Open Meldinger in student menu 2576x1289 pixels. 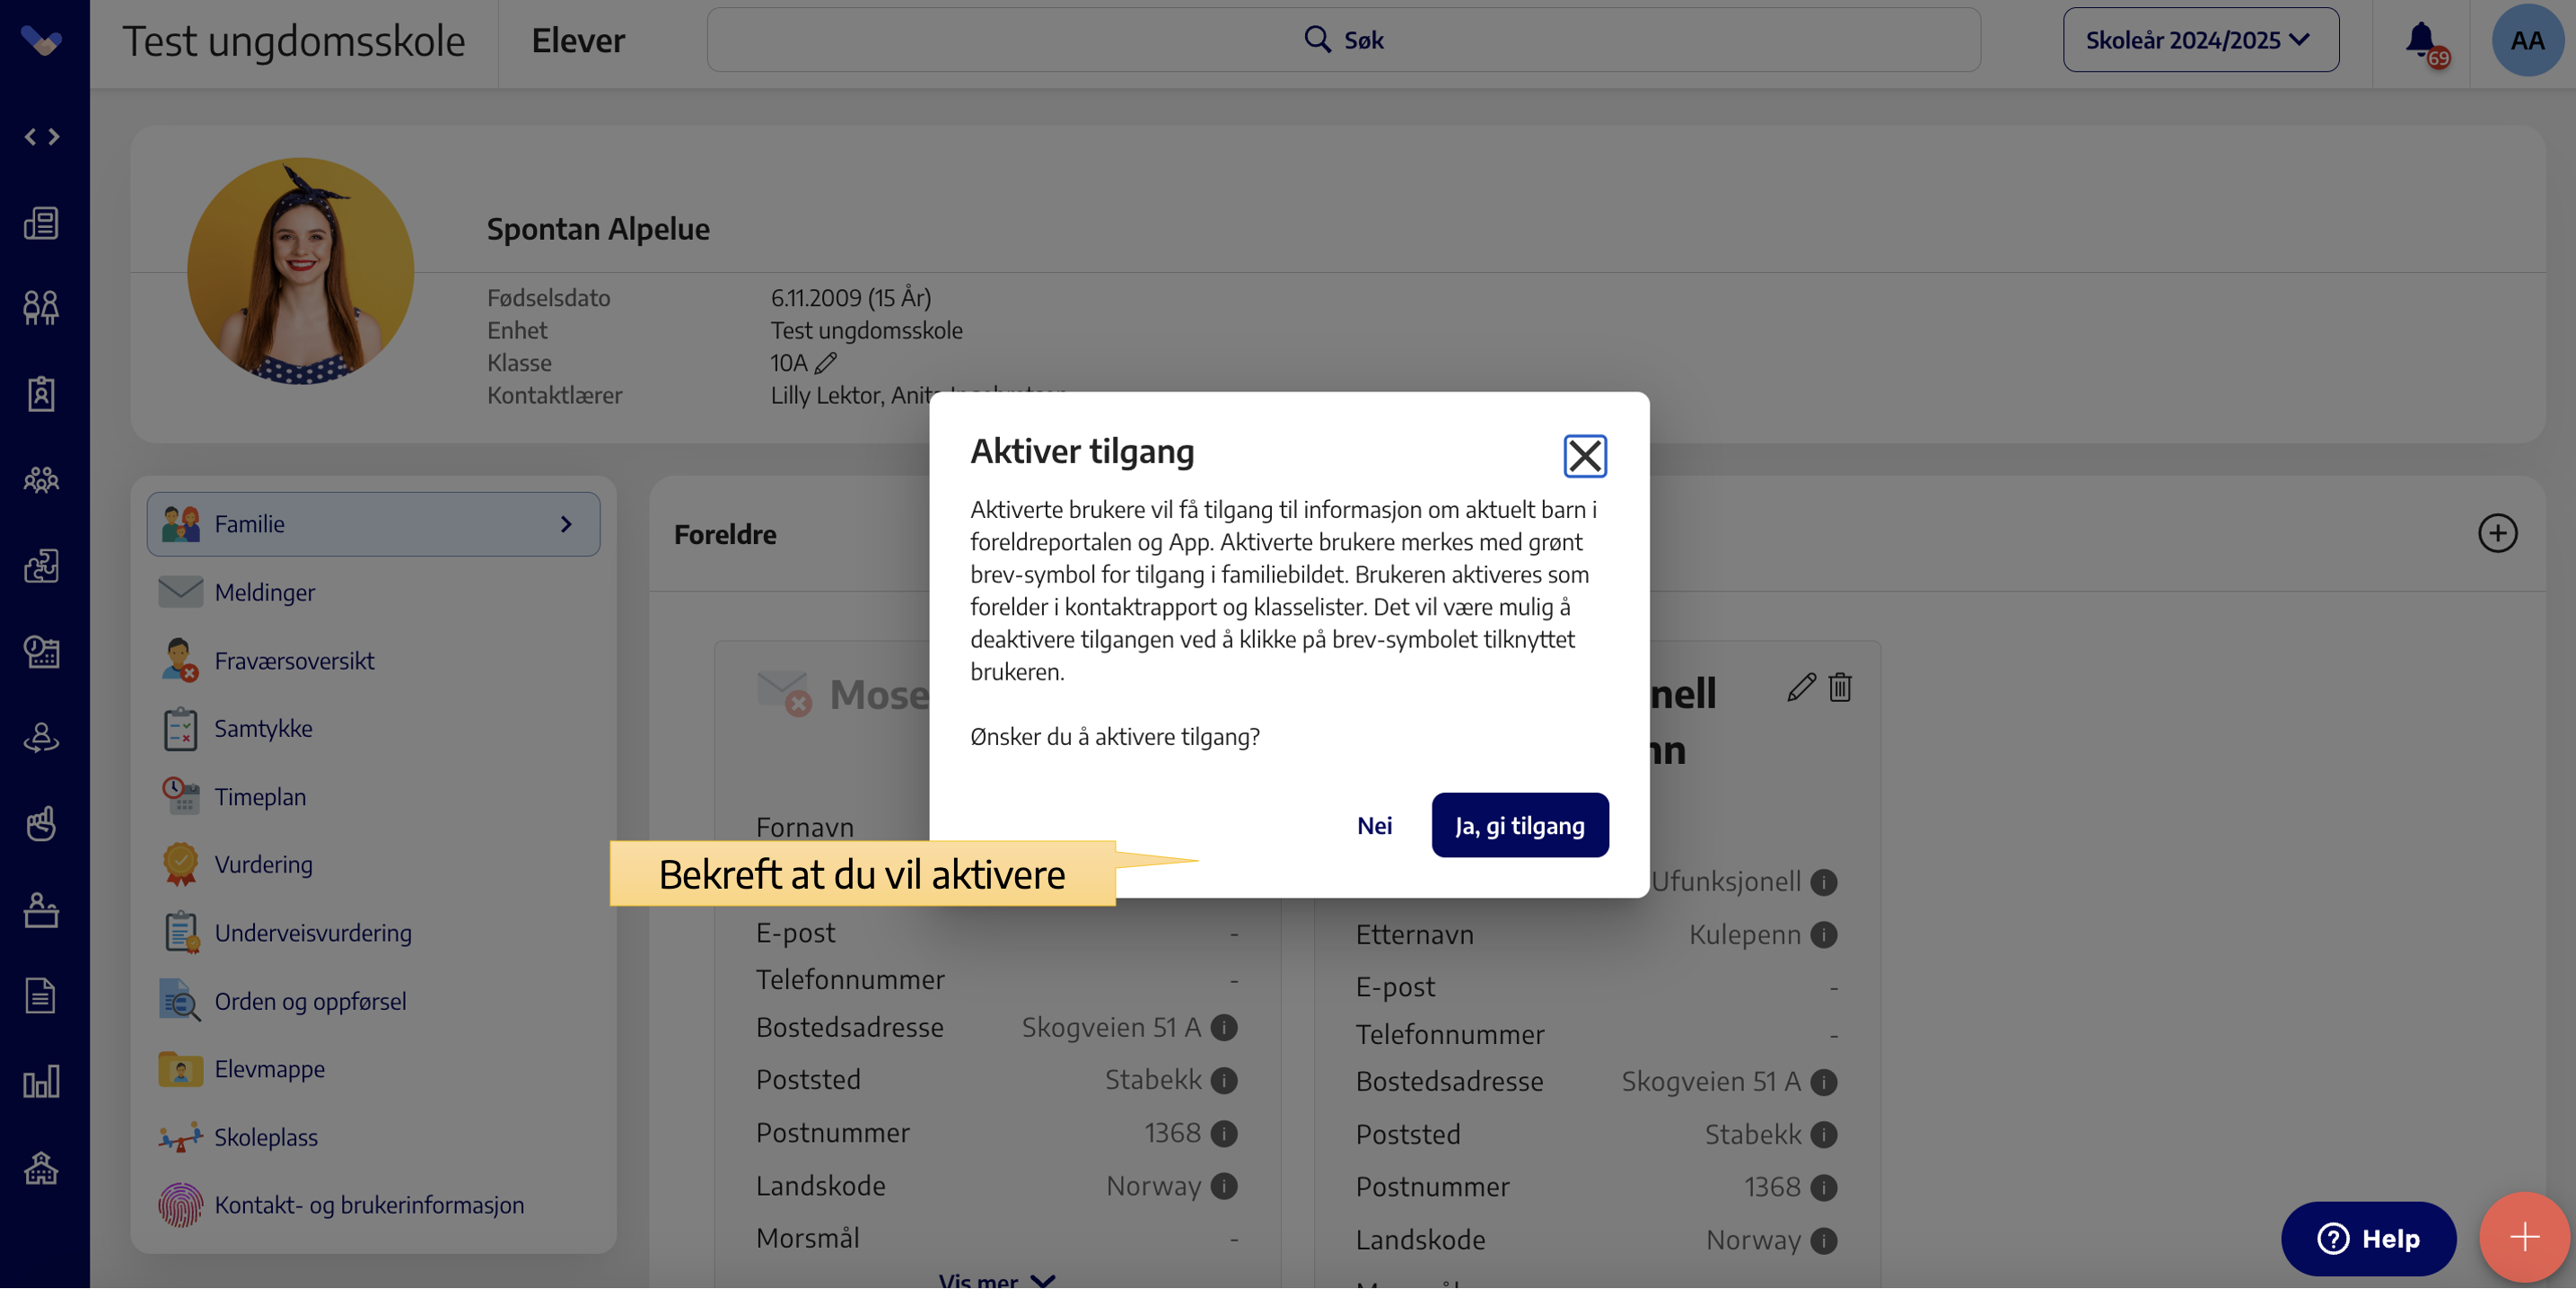pyautogui.click(x=264, y=592)
